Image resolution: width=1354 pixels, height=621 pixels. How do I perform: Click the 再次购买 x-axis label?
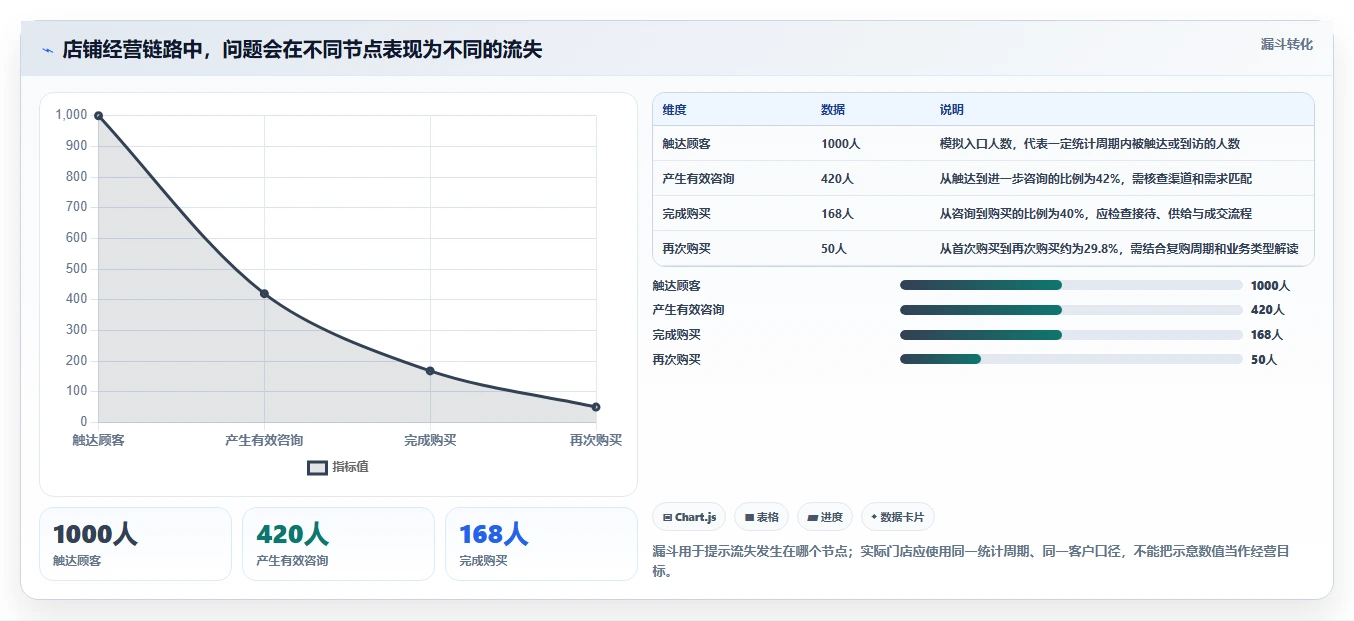(596, 440)
